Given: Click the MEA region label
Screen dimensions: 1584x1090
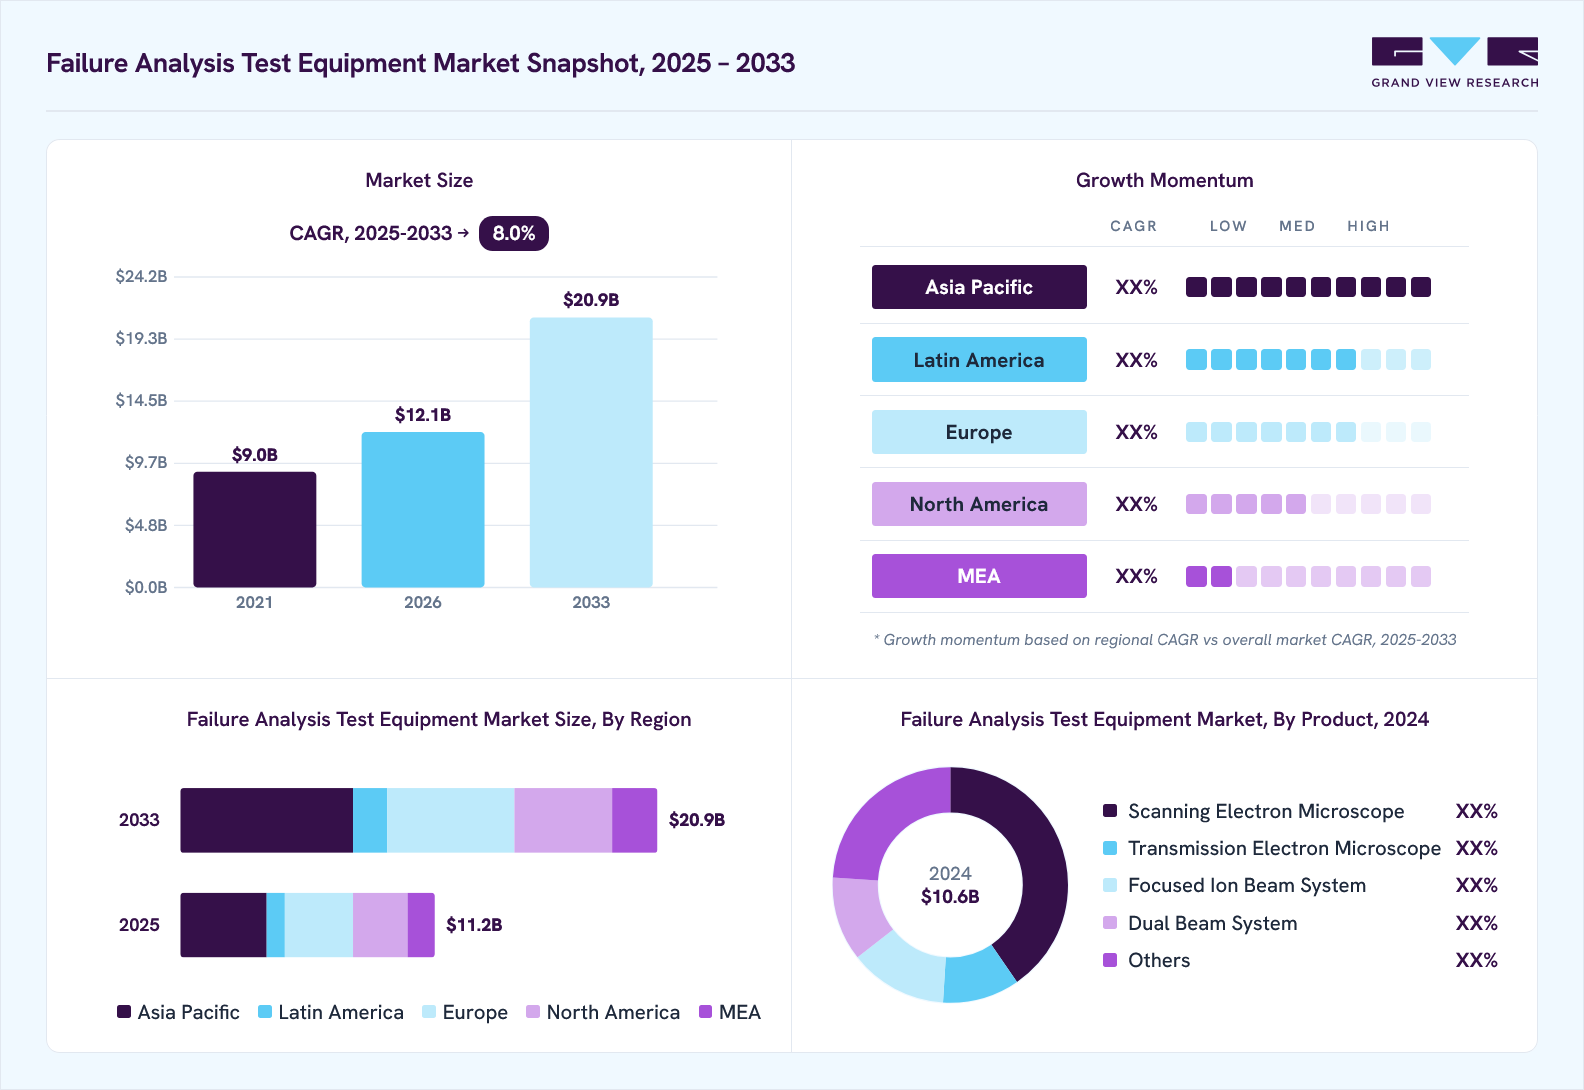Looking at the screenshot, I should coord(979,576).
